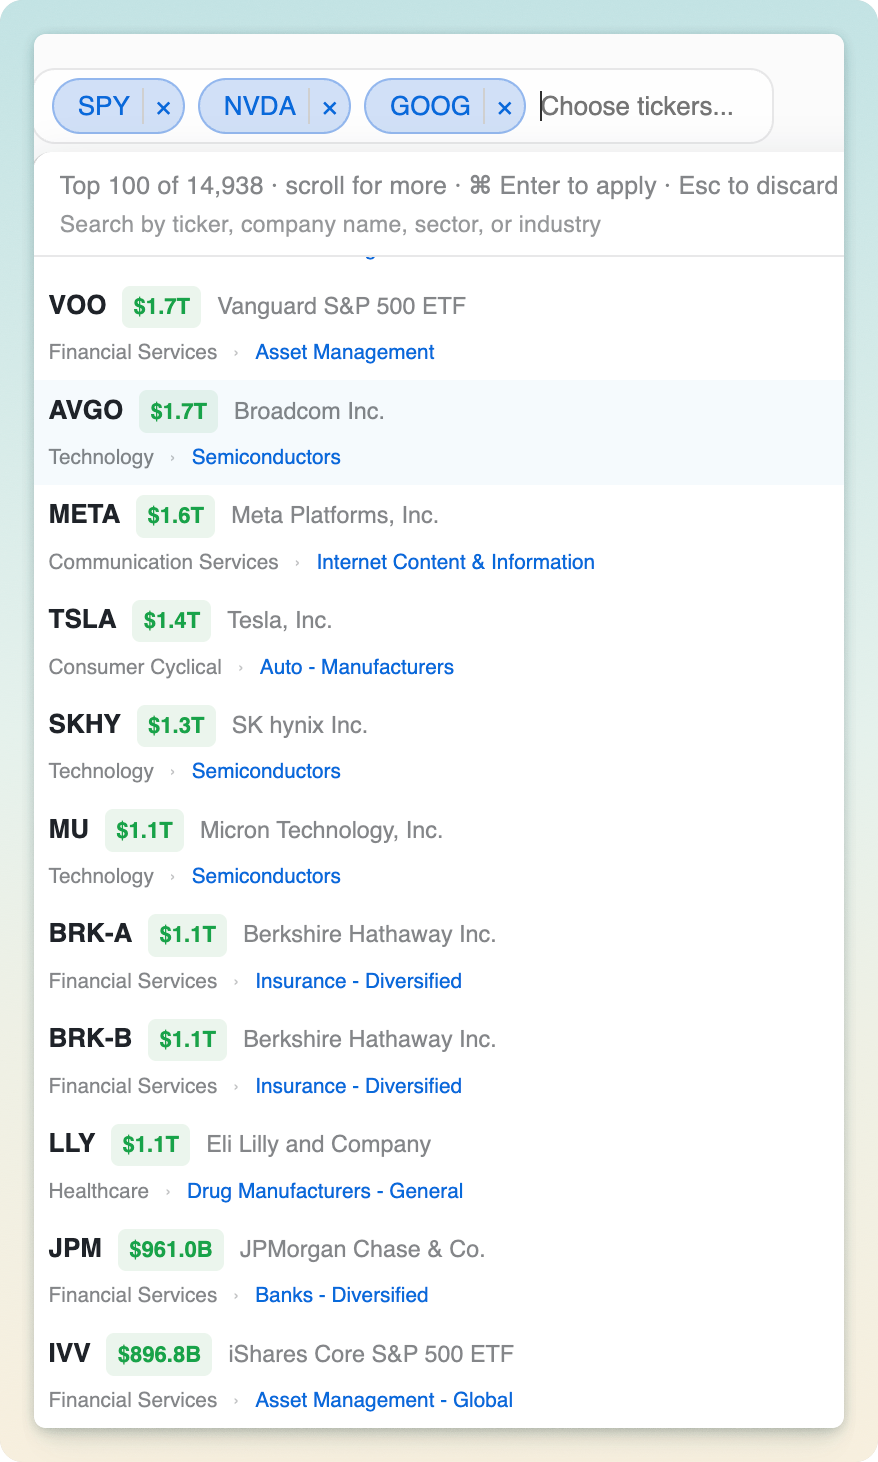Click Micron Technology, Inc. company name
The image size is (878, 1462).
322,830
